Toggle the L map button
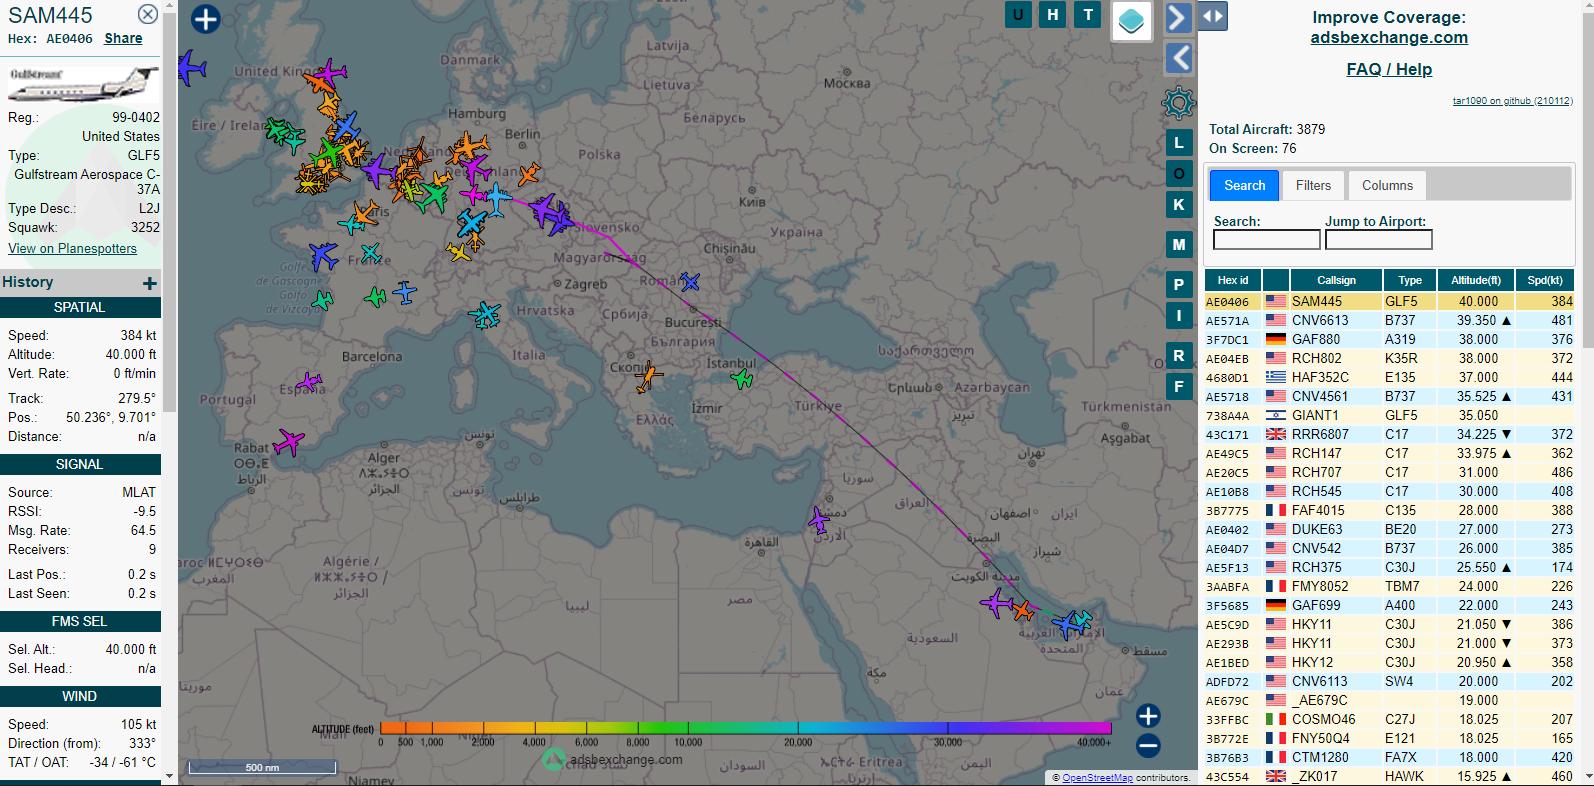 point(1179,143)
